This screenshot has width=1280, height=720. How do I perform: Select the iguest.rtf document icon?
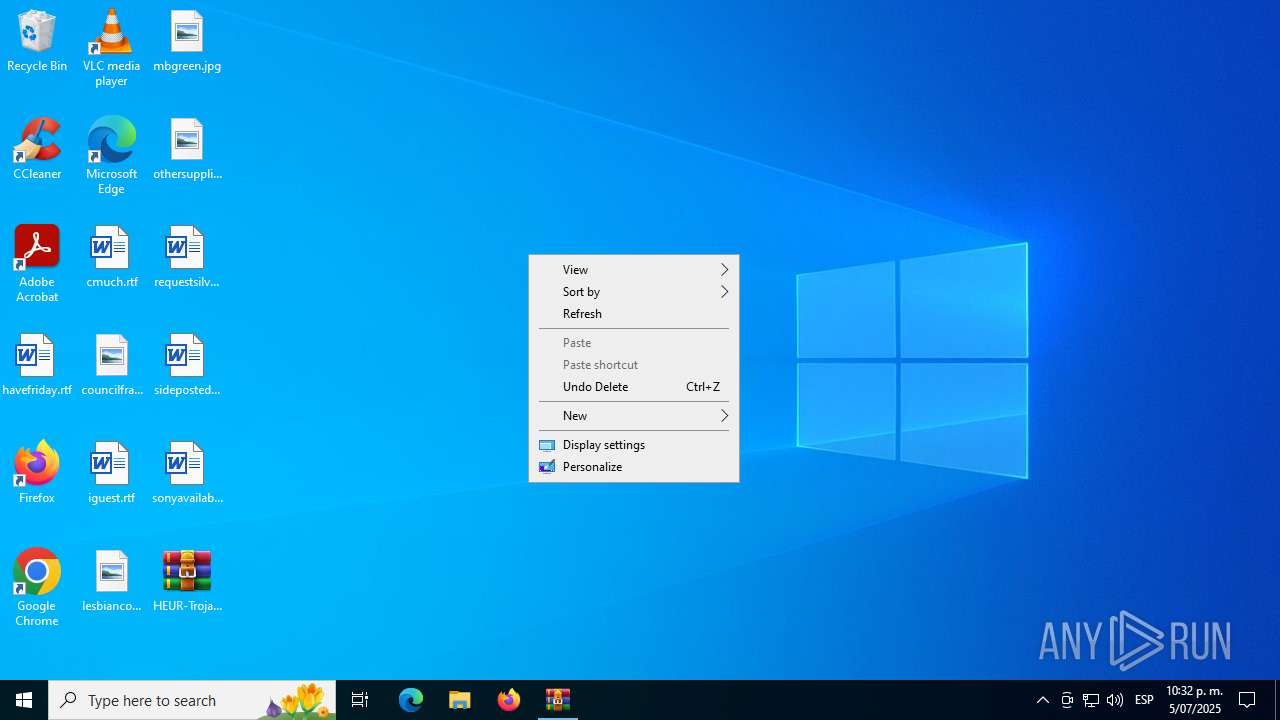(111, 473)
